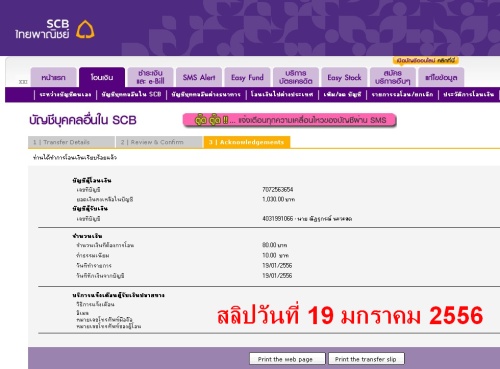Switch to the SMS Alert tab

[x=199, y=77]
